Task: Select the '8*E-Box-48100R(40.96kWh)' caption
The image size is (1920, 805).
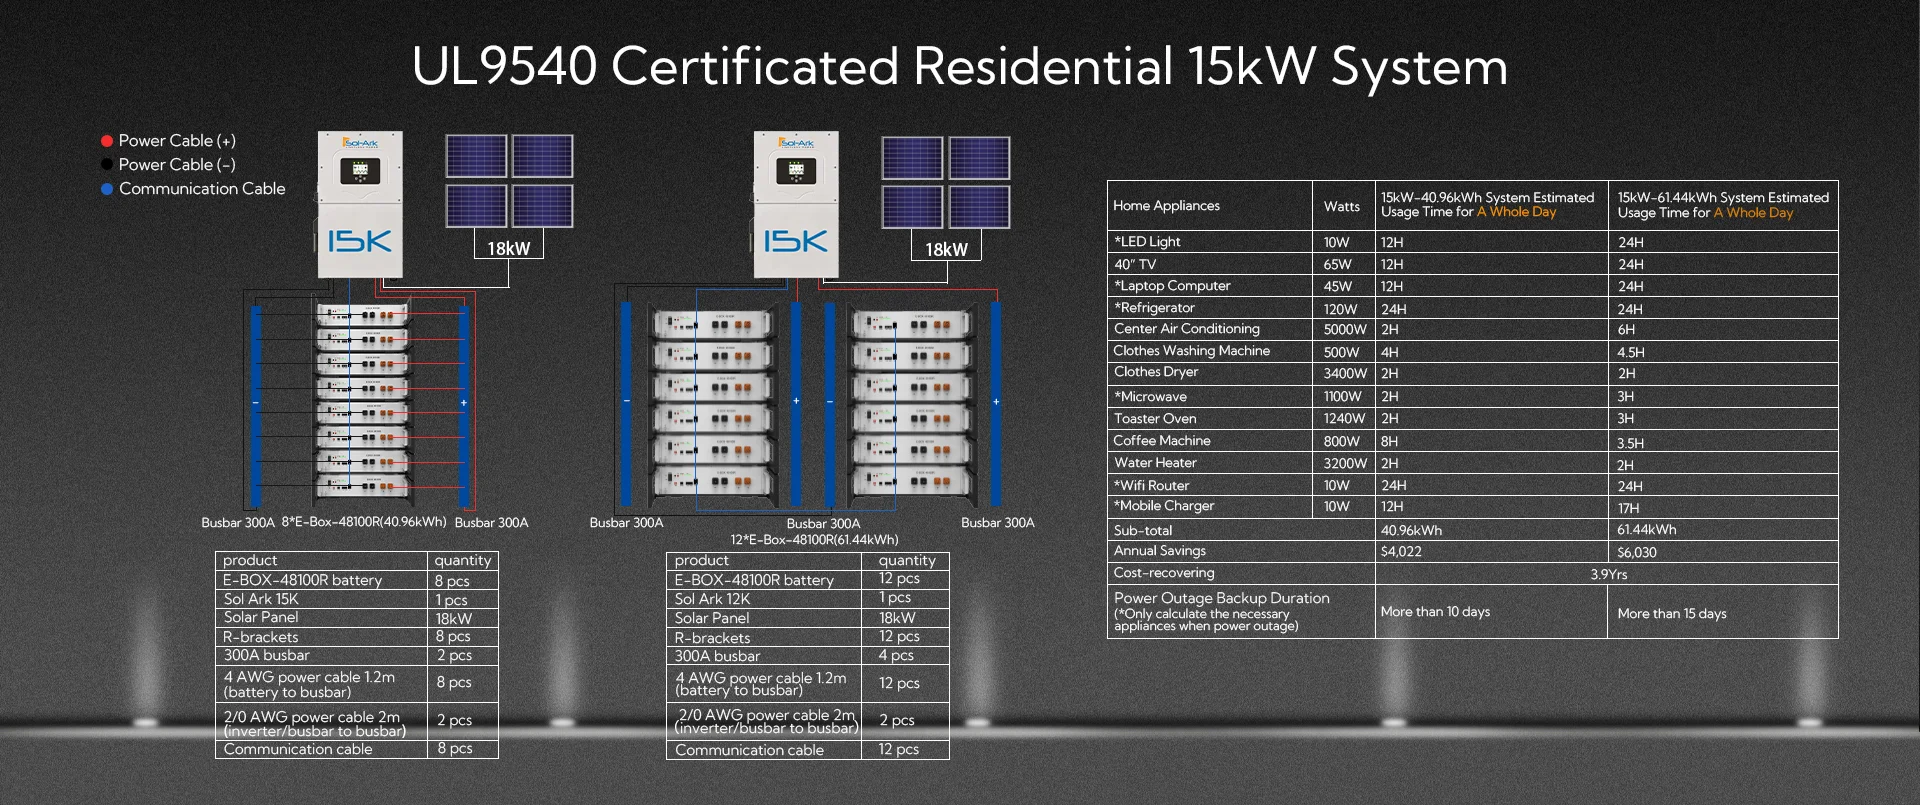Action: [x=364, y=522]
